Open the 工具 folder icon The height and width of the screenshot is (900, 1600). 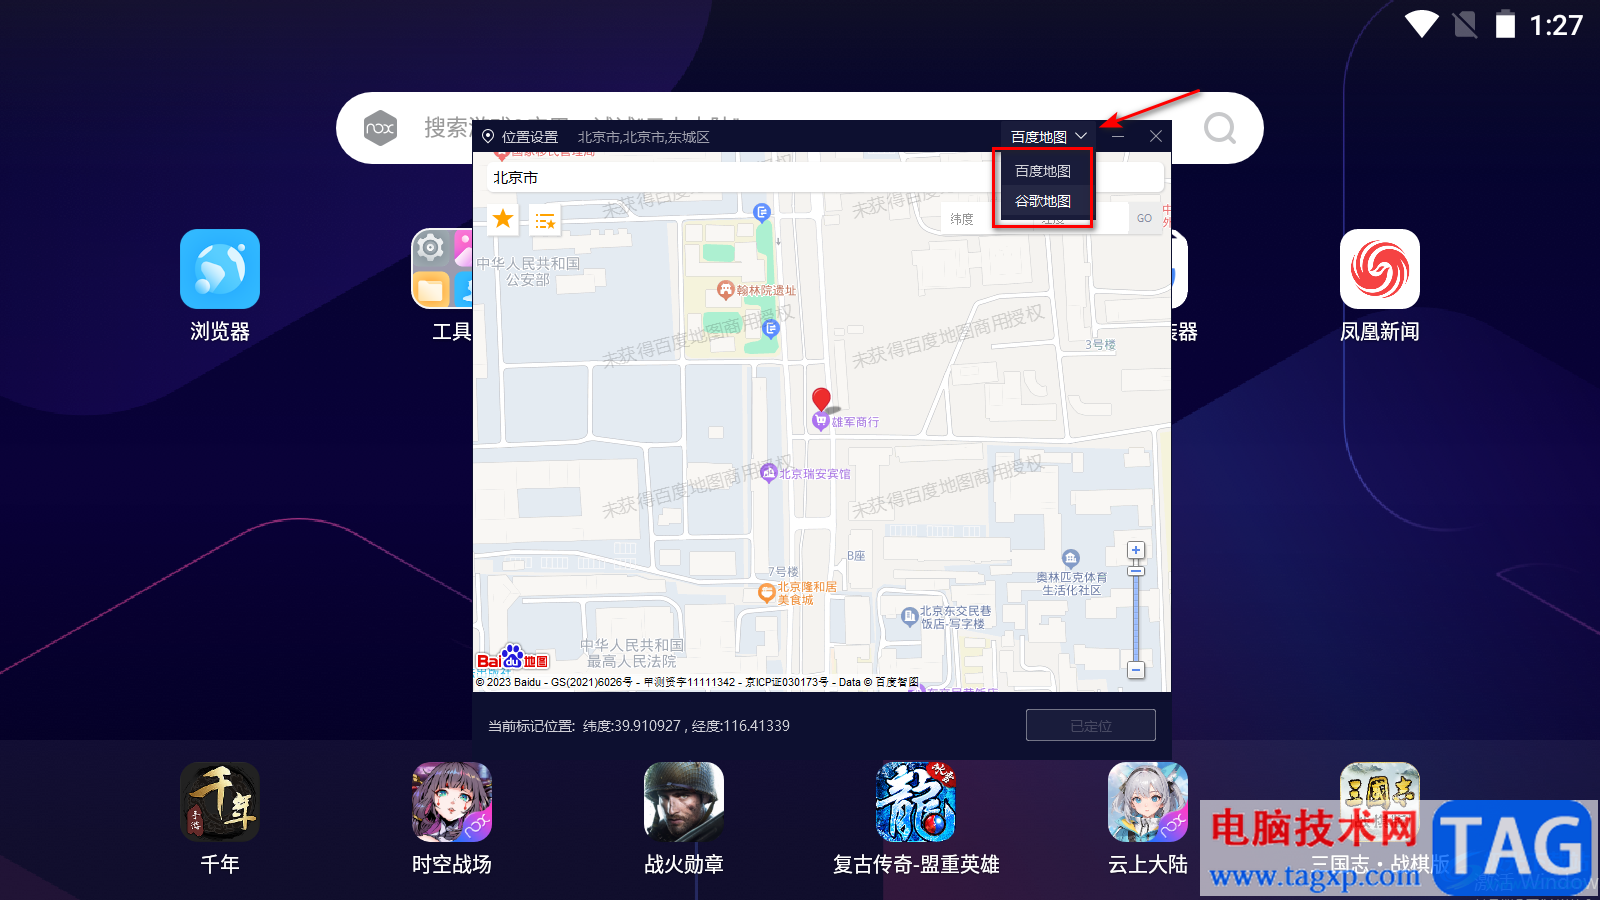[x=442, y=269]
